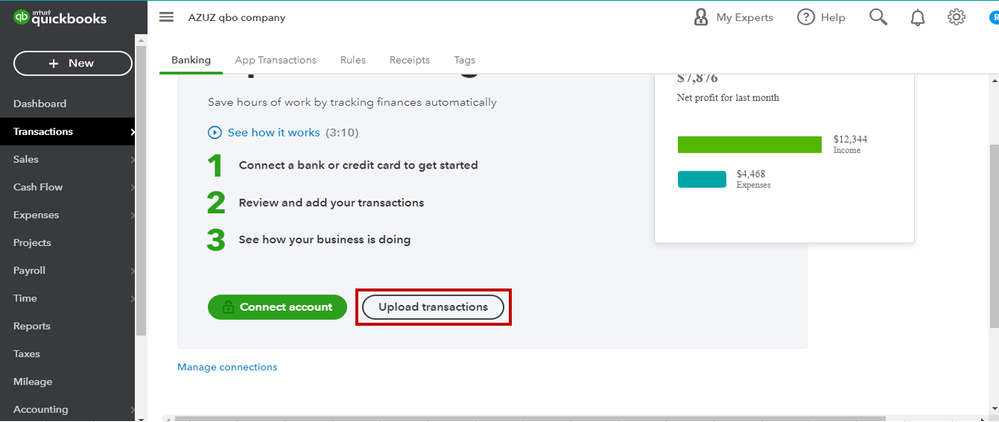Click the + New button
This screenshot has height=422, width=999.
pos(72,63)
